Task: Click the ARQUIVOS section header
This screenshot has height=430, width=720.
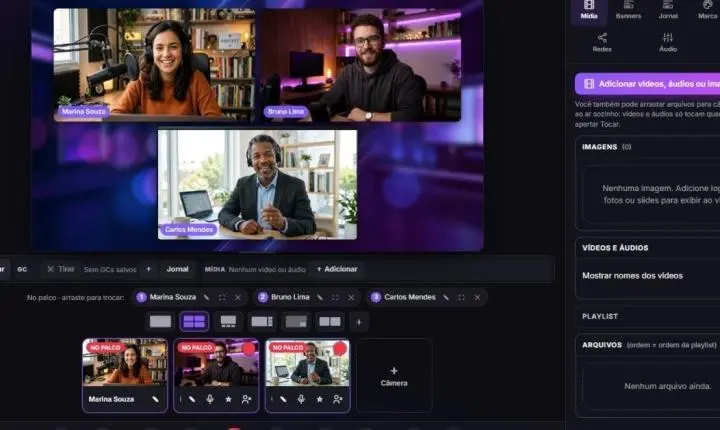Action: [x=602, y=345]
